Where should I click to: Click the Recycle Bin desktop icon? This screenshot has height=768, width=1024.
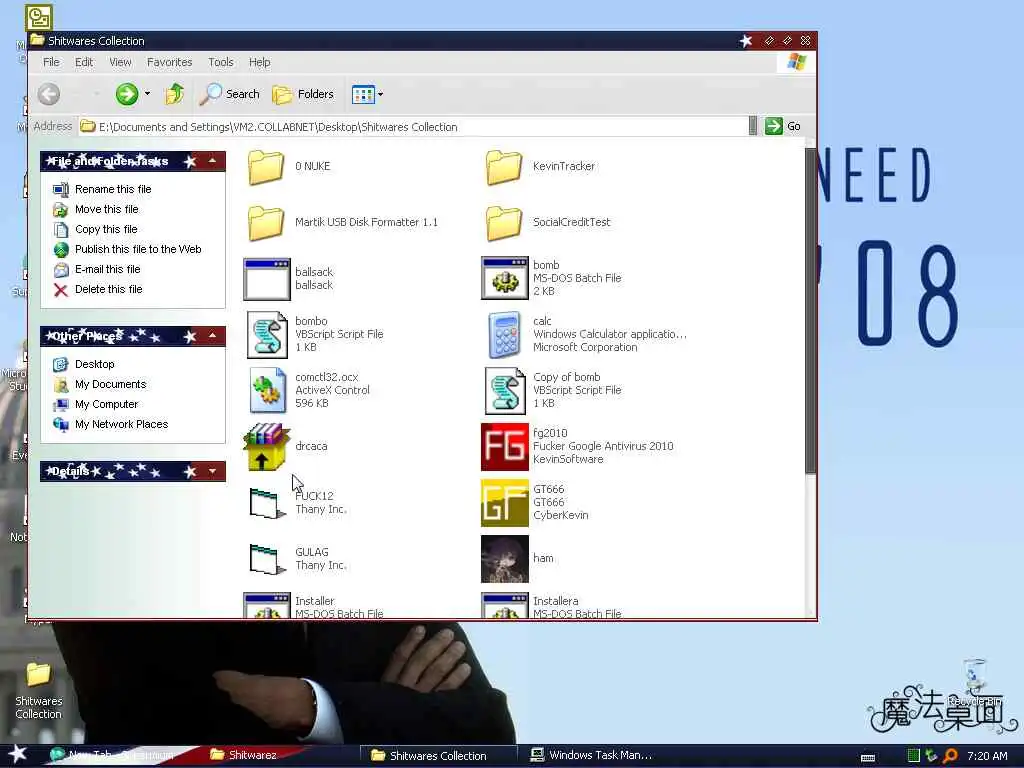coord(974,682)
